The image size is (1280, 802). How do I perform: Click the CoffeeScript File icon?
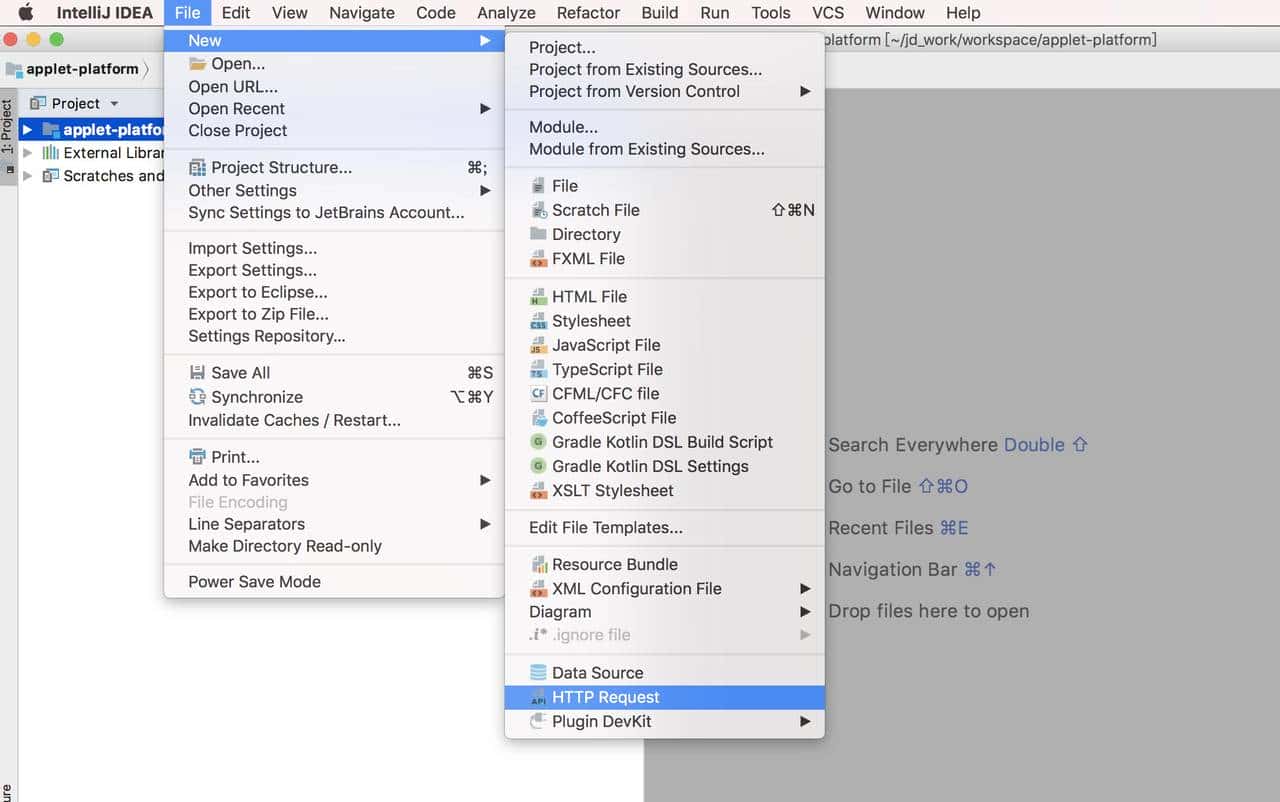[x=538, y=418]
